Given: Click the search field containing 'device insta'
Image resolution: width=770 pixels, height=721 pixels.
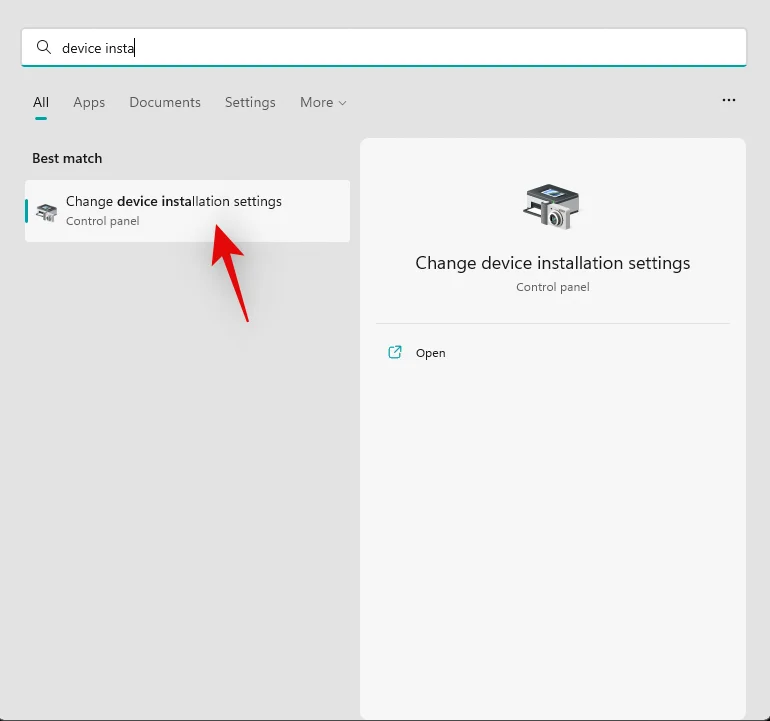Looking at the screenshot, I should click(400, 48).
